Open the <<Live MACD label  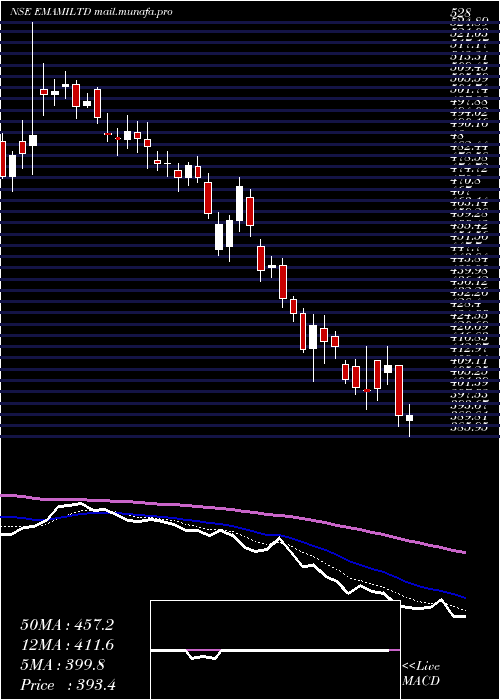[x=421, y=674]
